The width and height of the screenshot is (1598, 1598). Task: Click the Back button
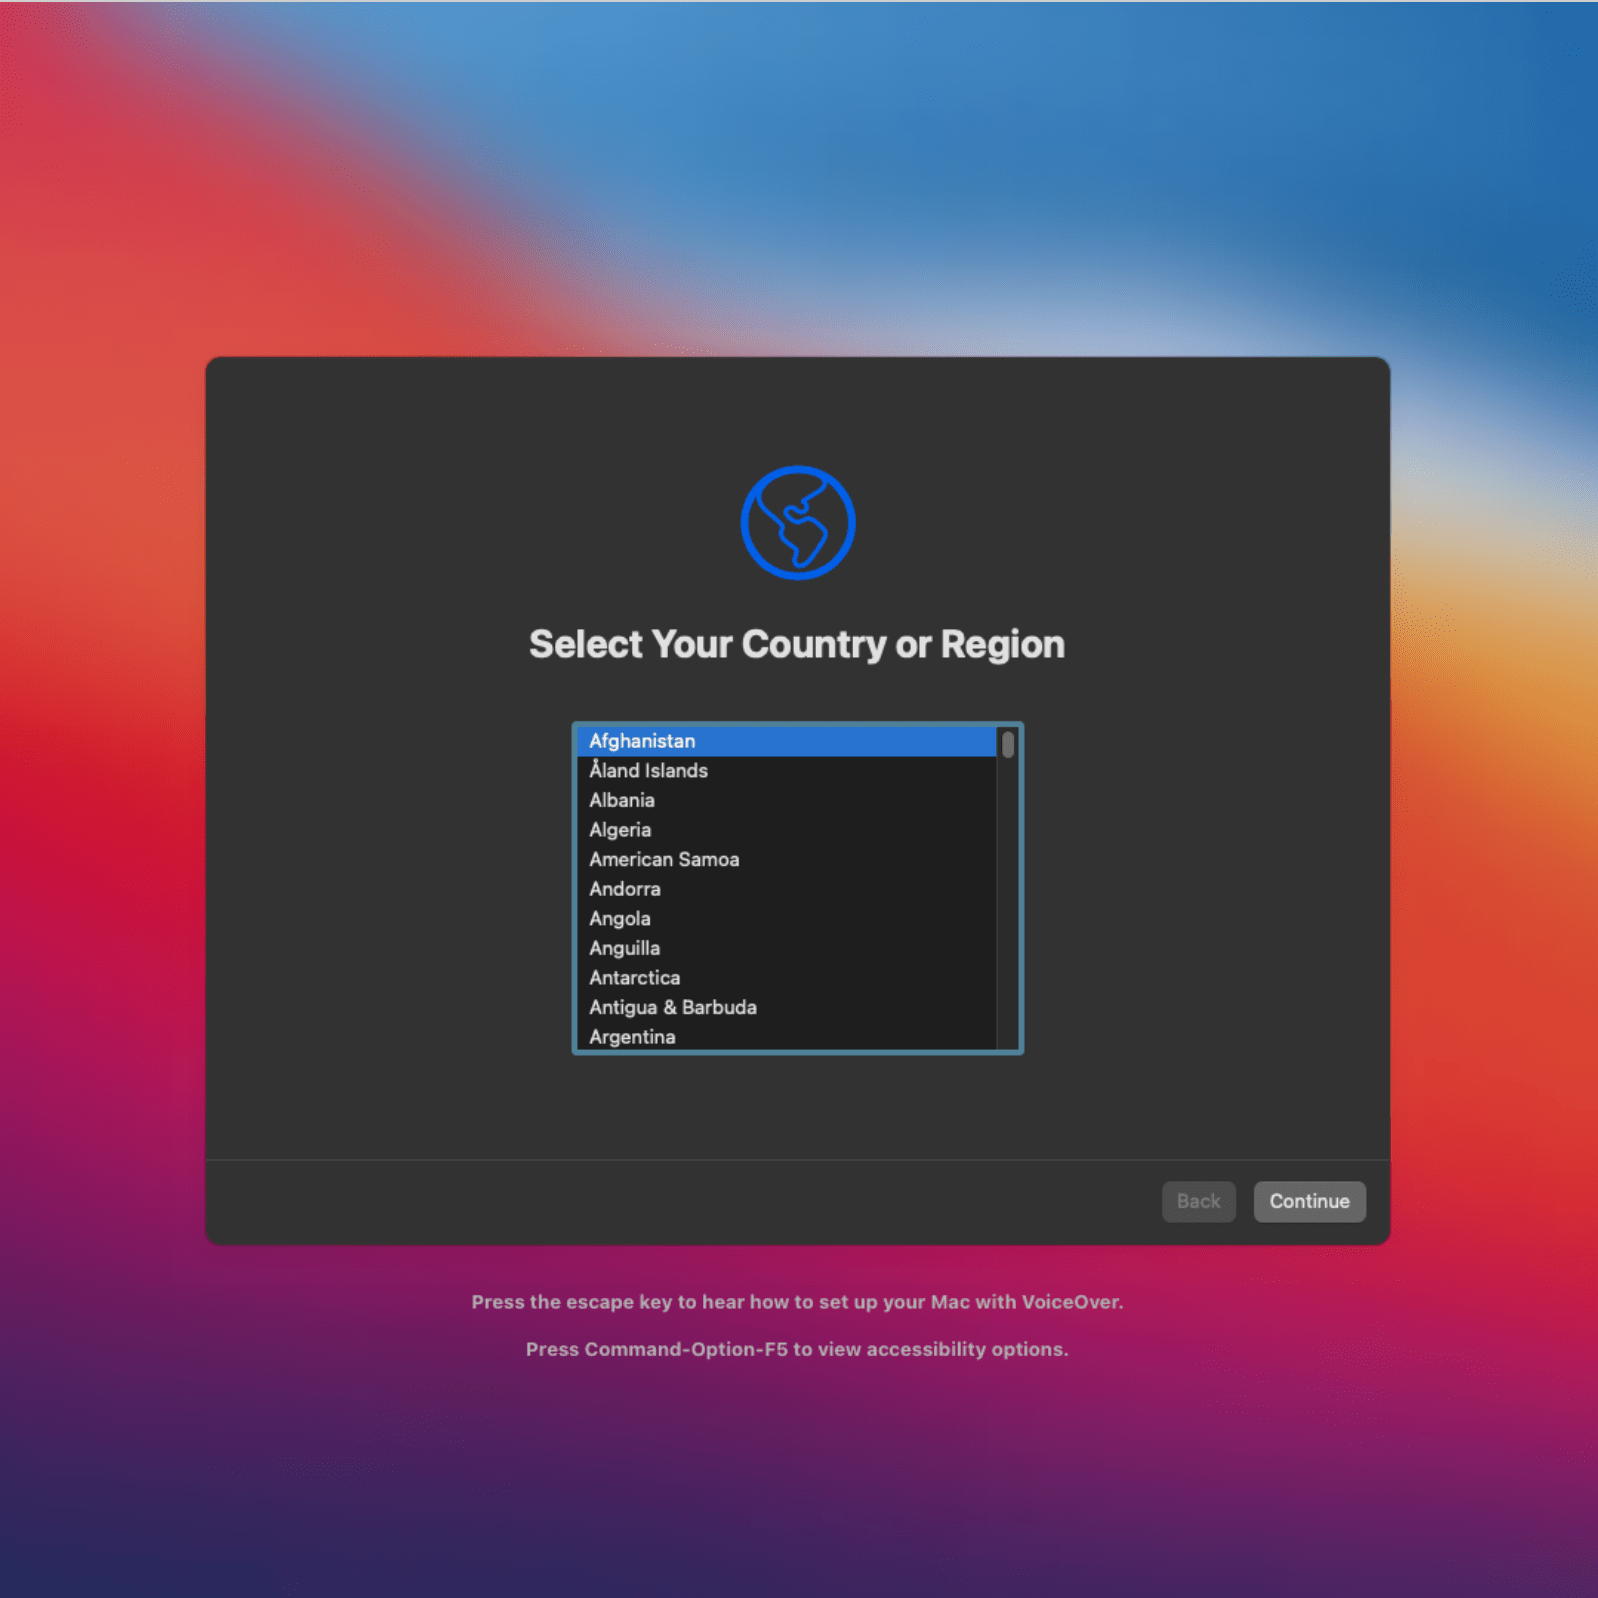pos(1198,1201)
